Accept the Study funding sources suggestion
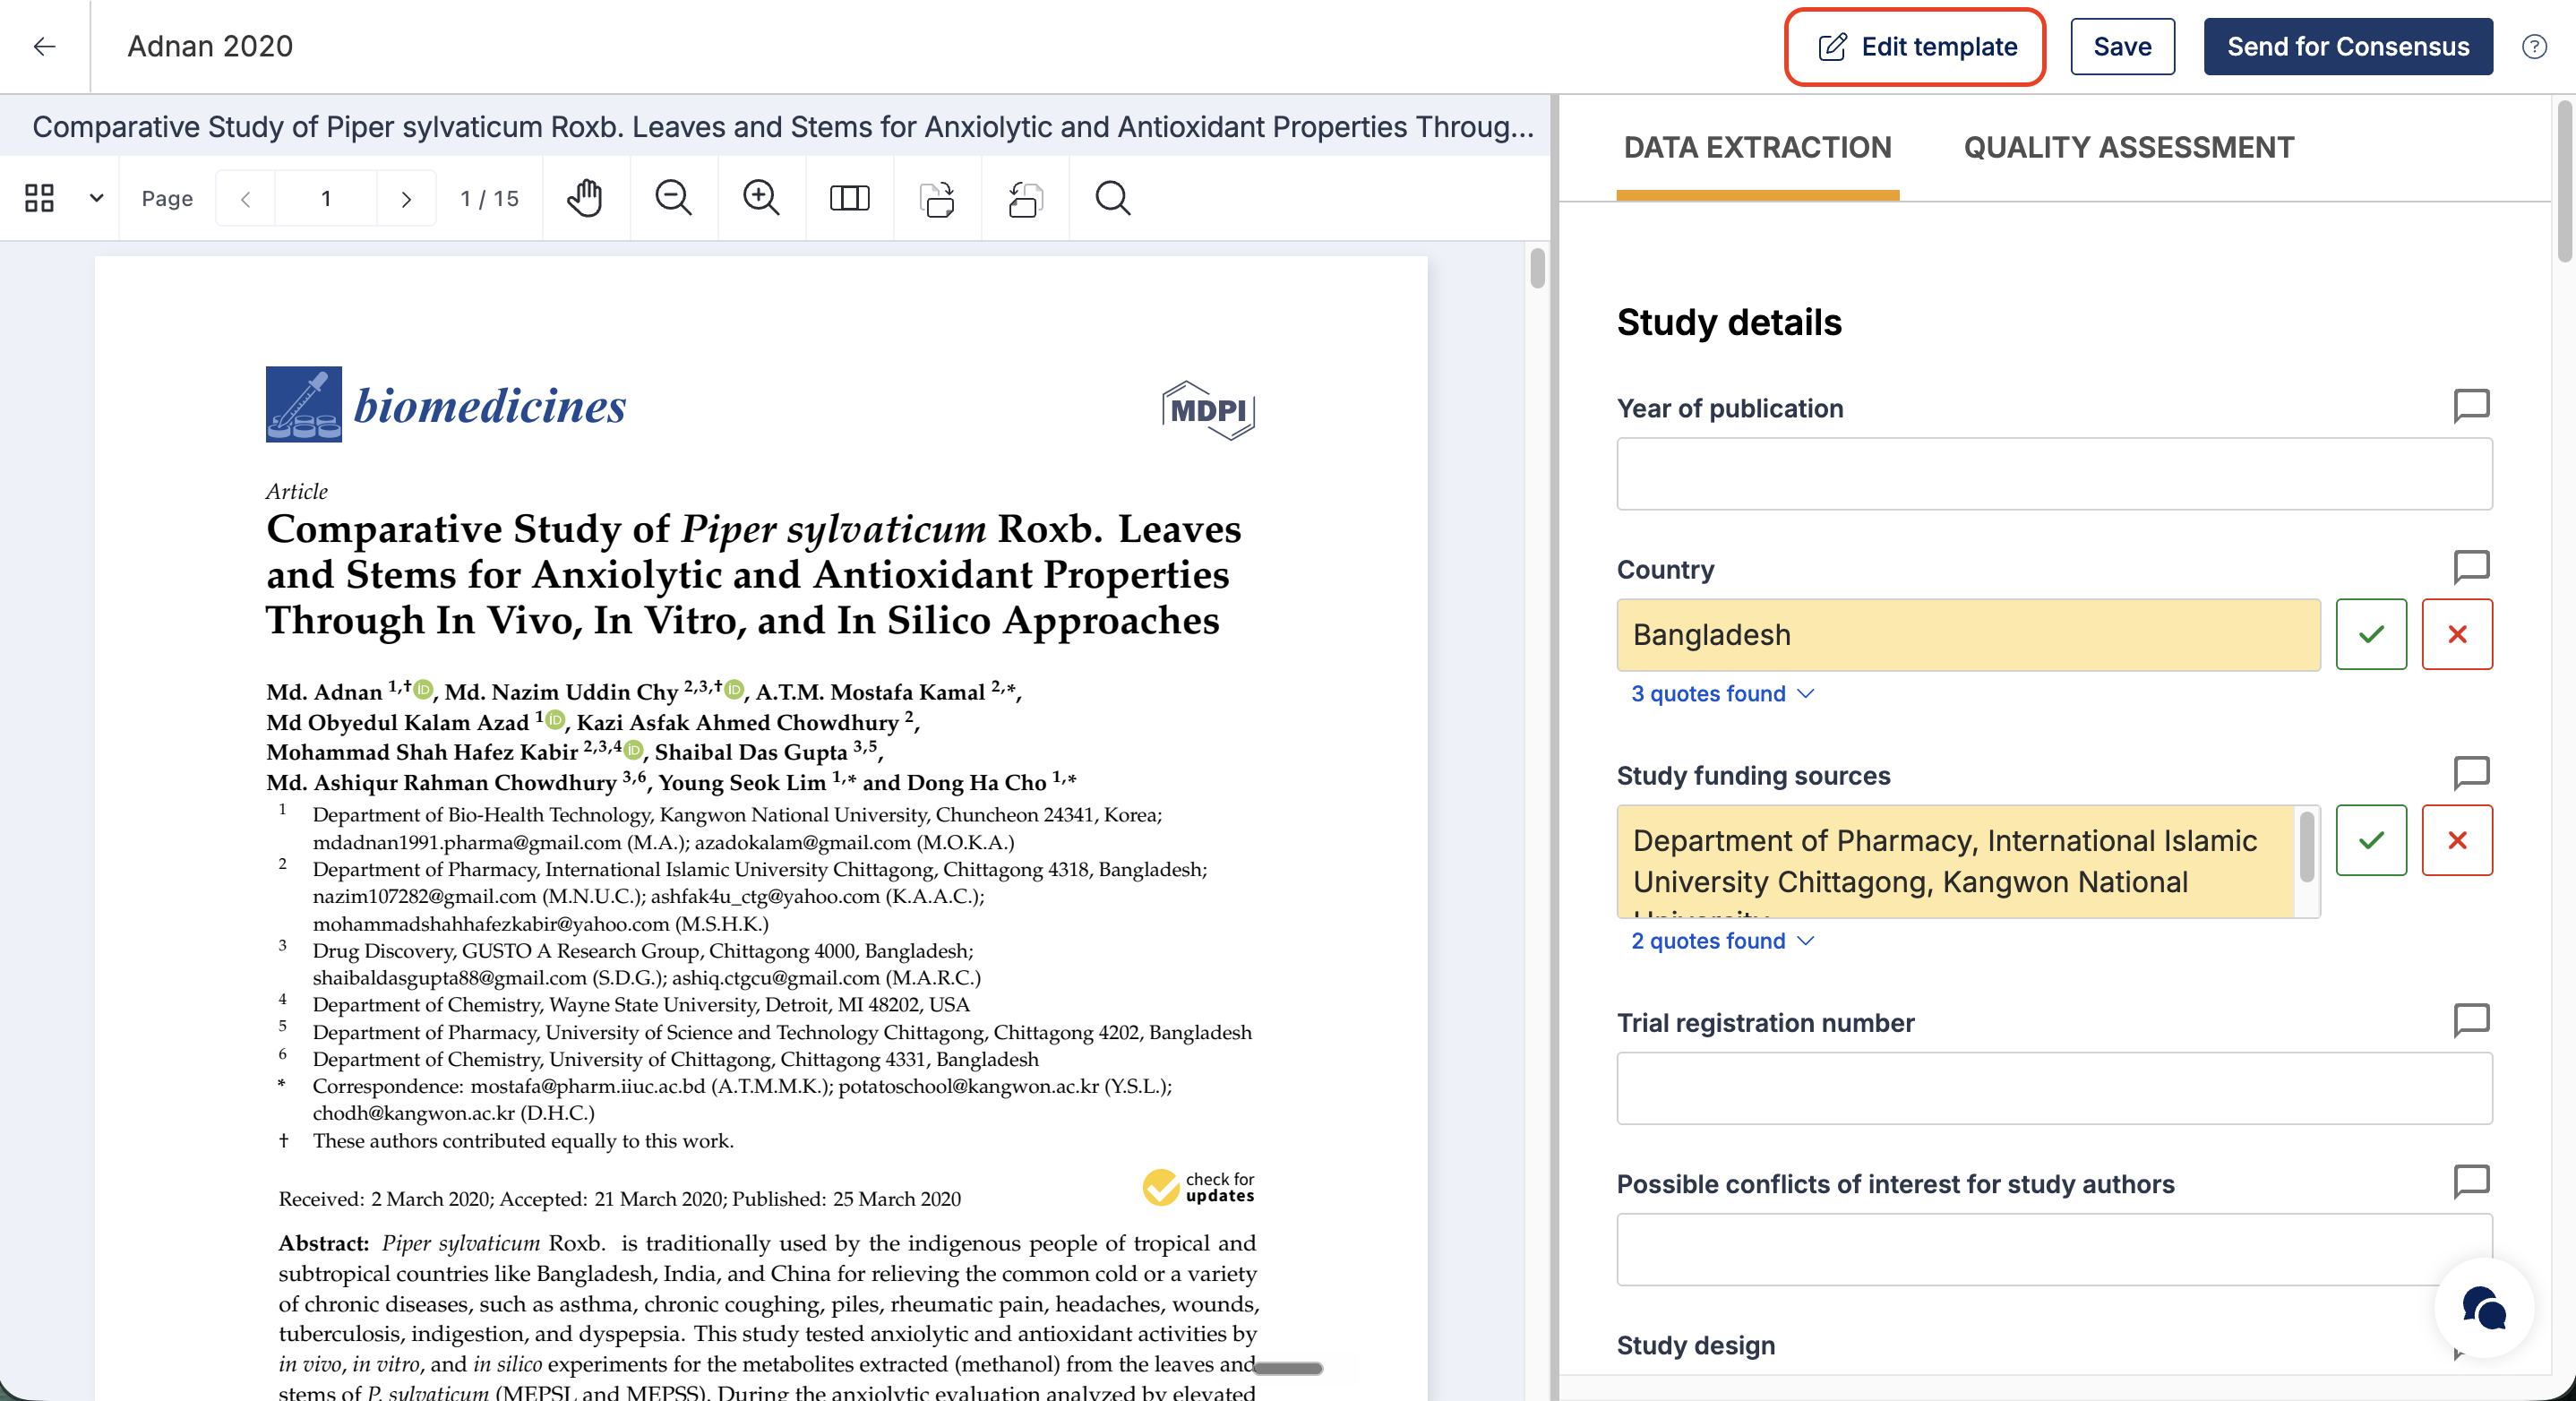2576x1401 pixels. click(2371, 840)
